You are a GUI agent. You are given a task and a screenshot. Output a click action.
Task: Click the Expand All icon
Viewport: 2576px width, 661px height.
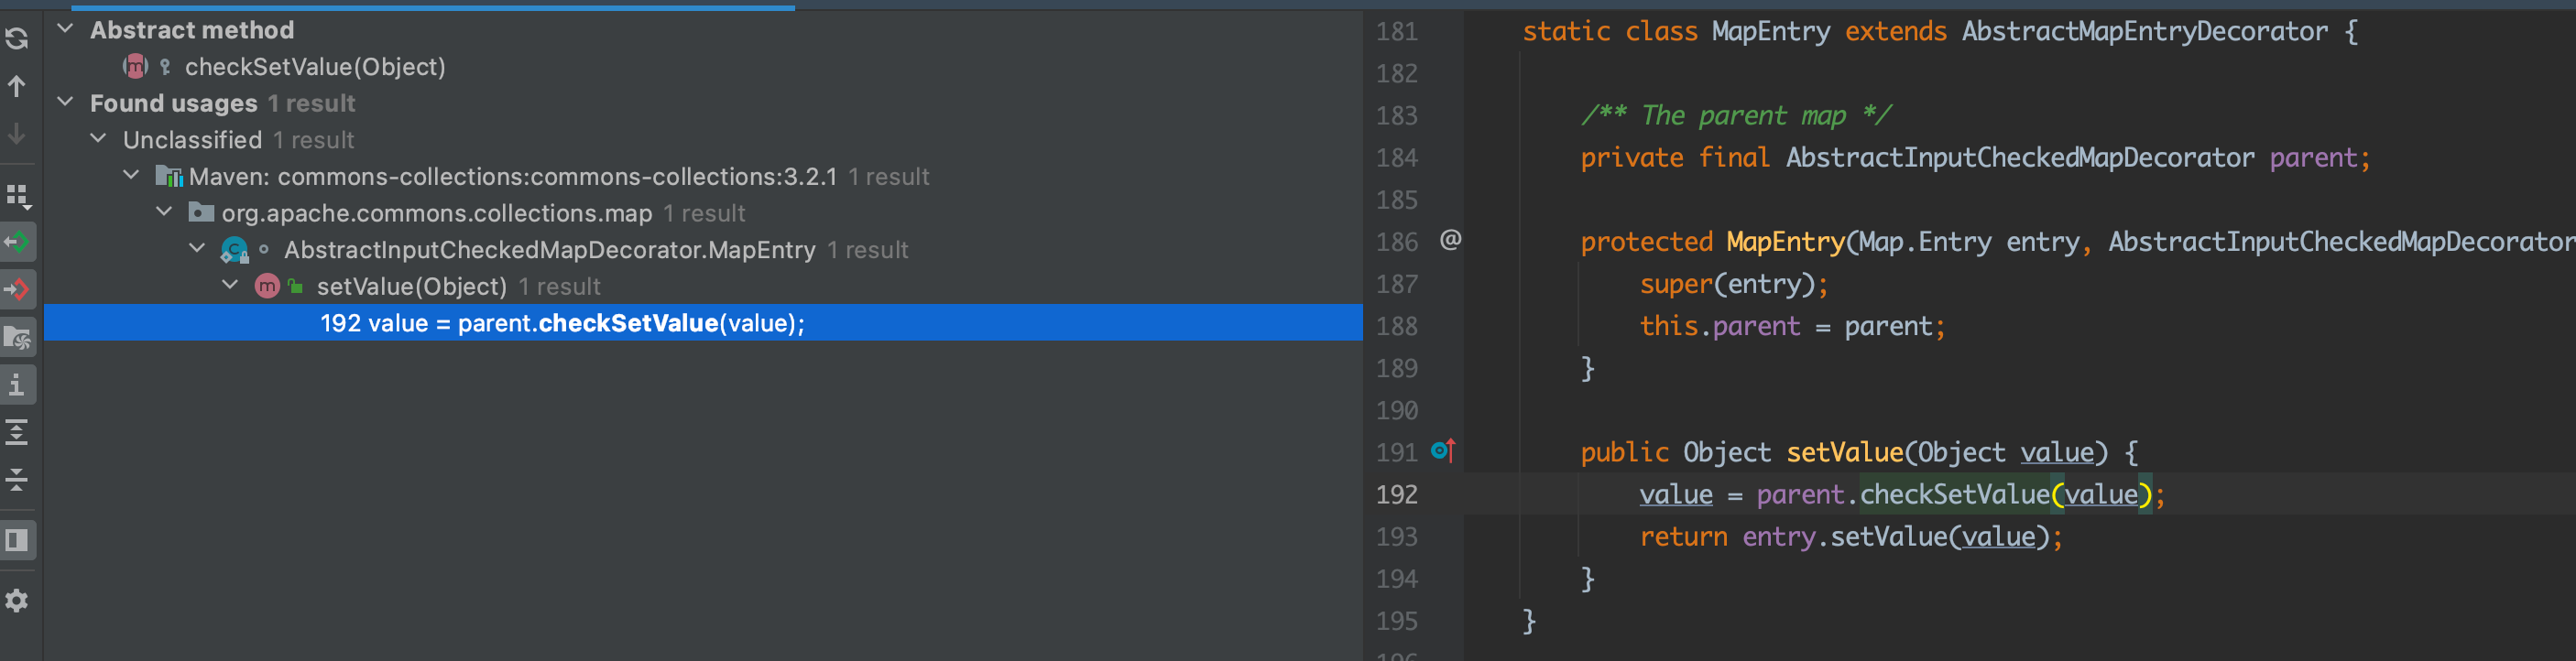[17, 432]
